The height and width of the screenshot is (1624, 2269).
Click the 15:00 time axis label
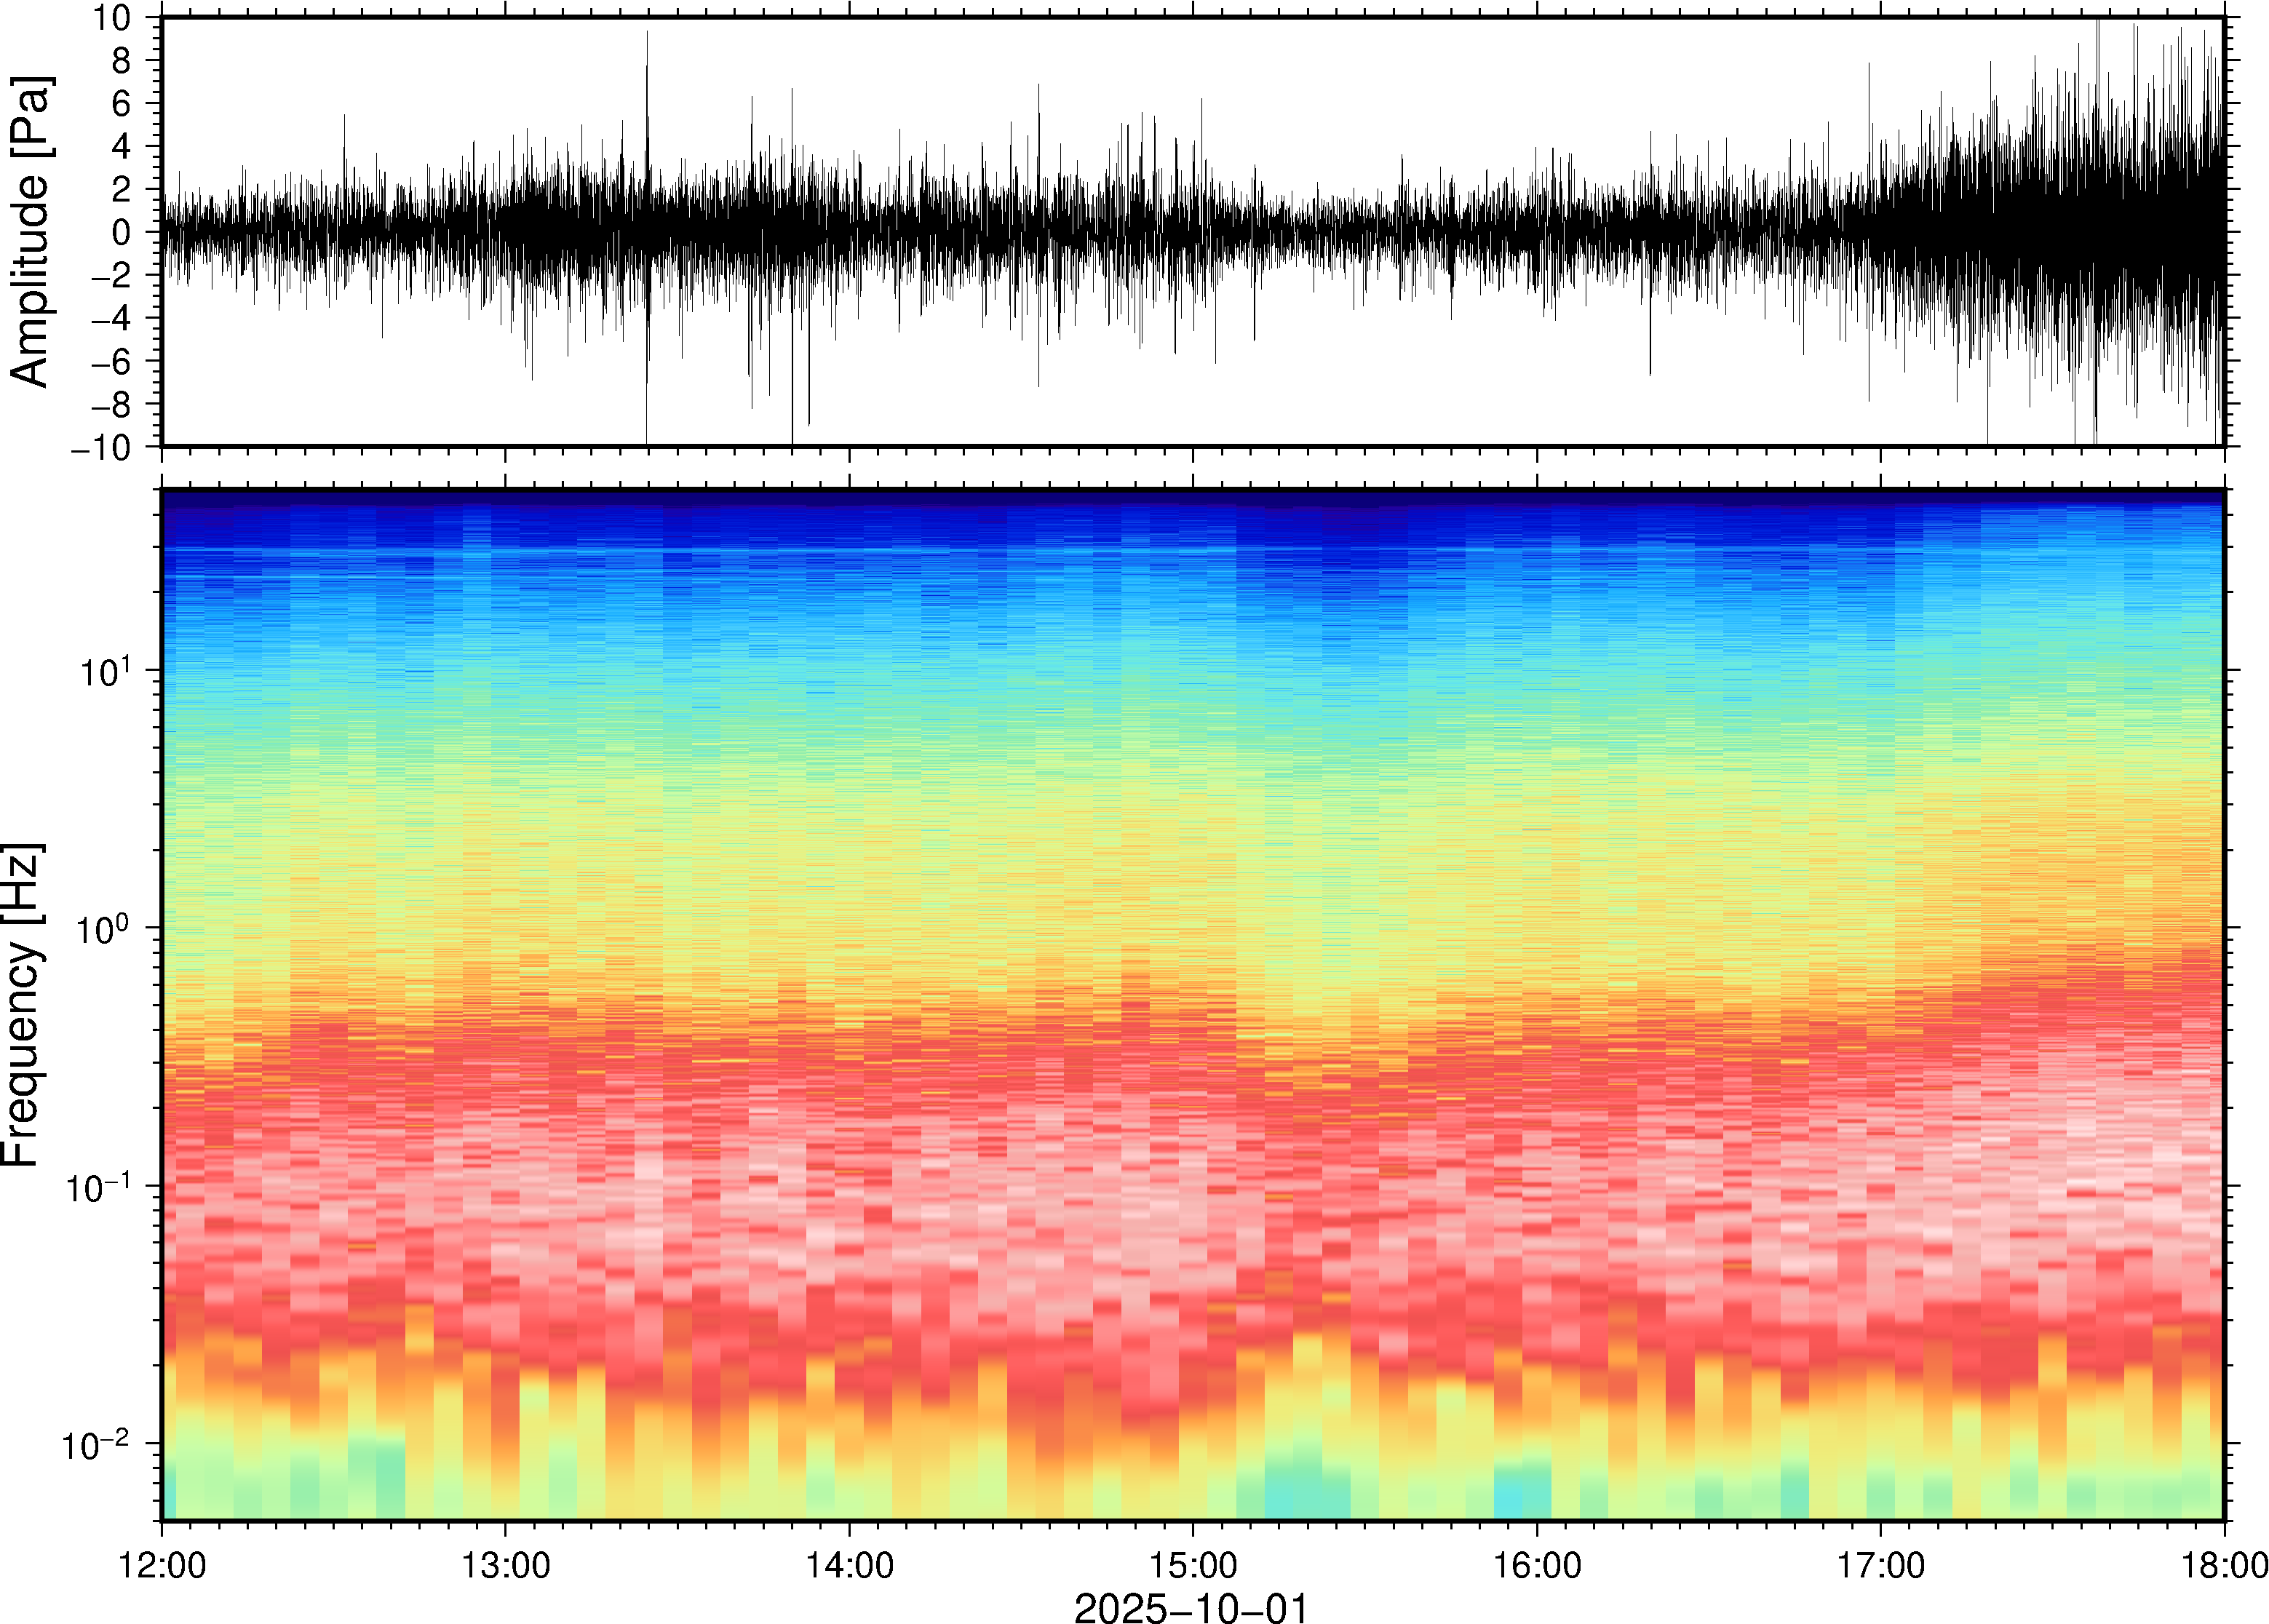pos(1193,1564)
